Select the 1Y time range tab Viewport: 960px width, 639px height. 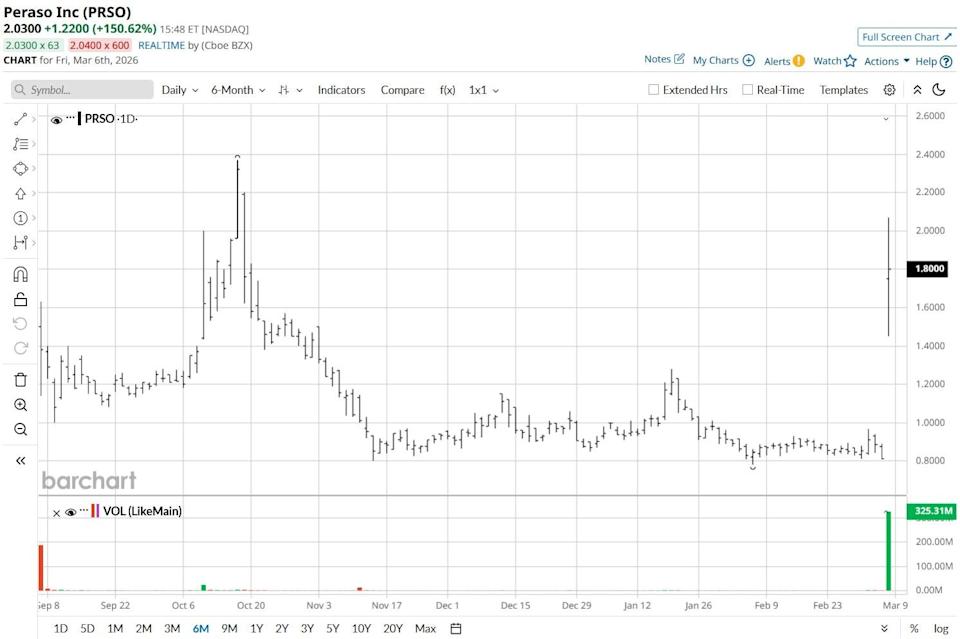point(256,628)
